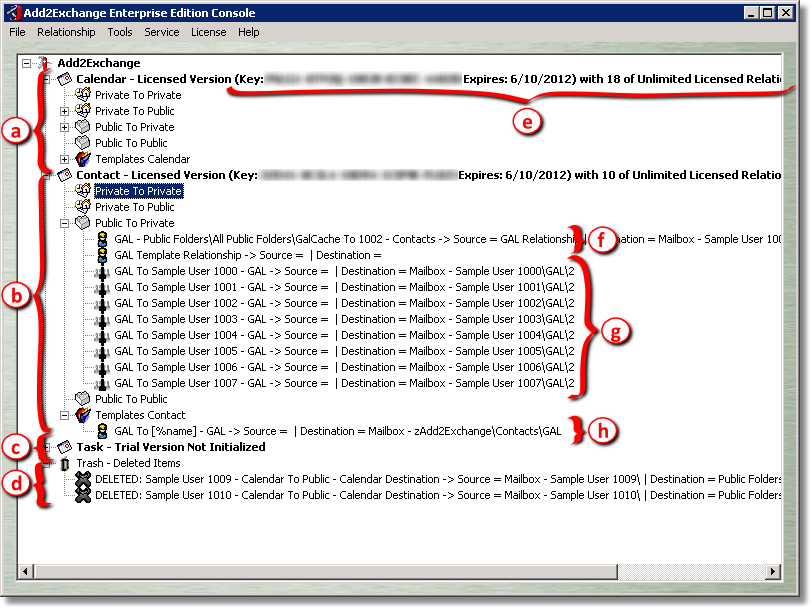
Task: Select Contact - Licensed Version node
Action: pos(428,175)
